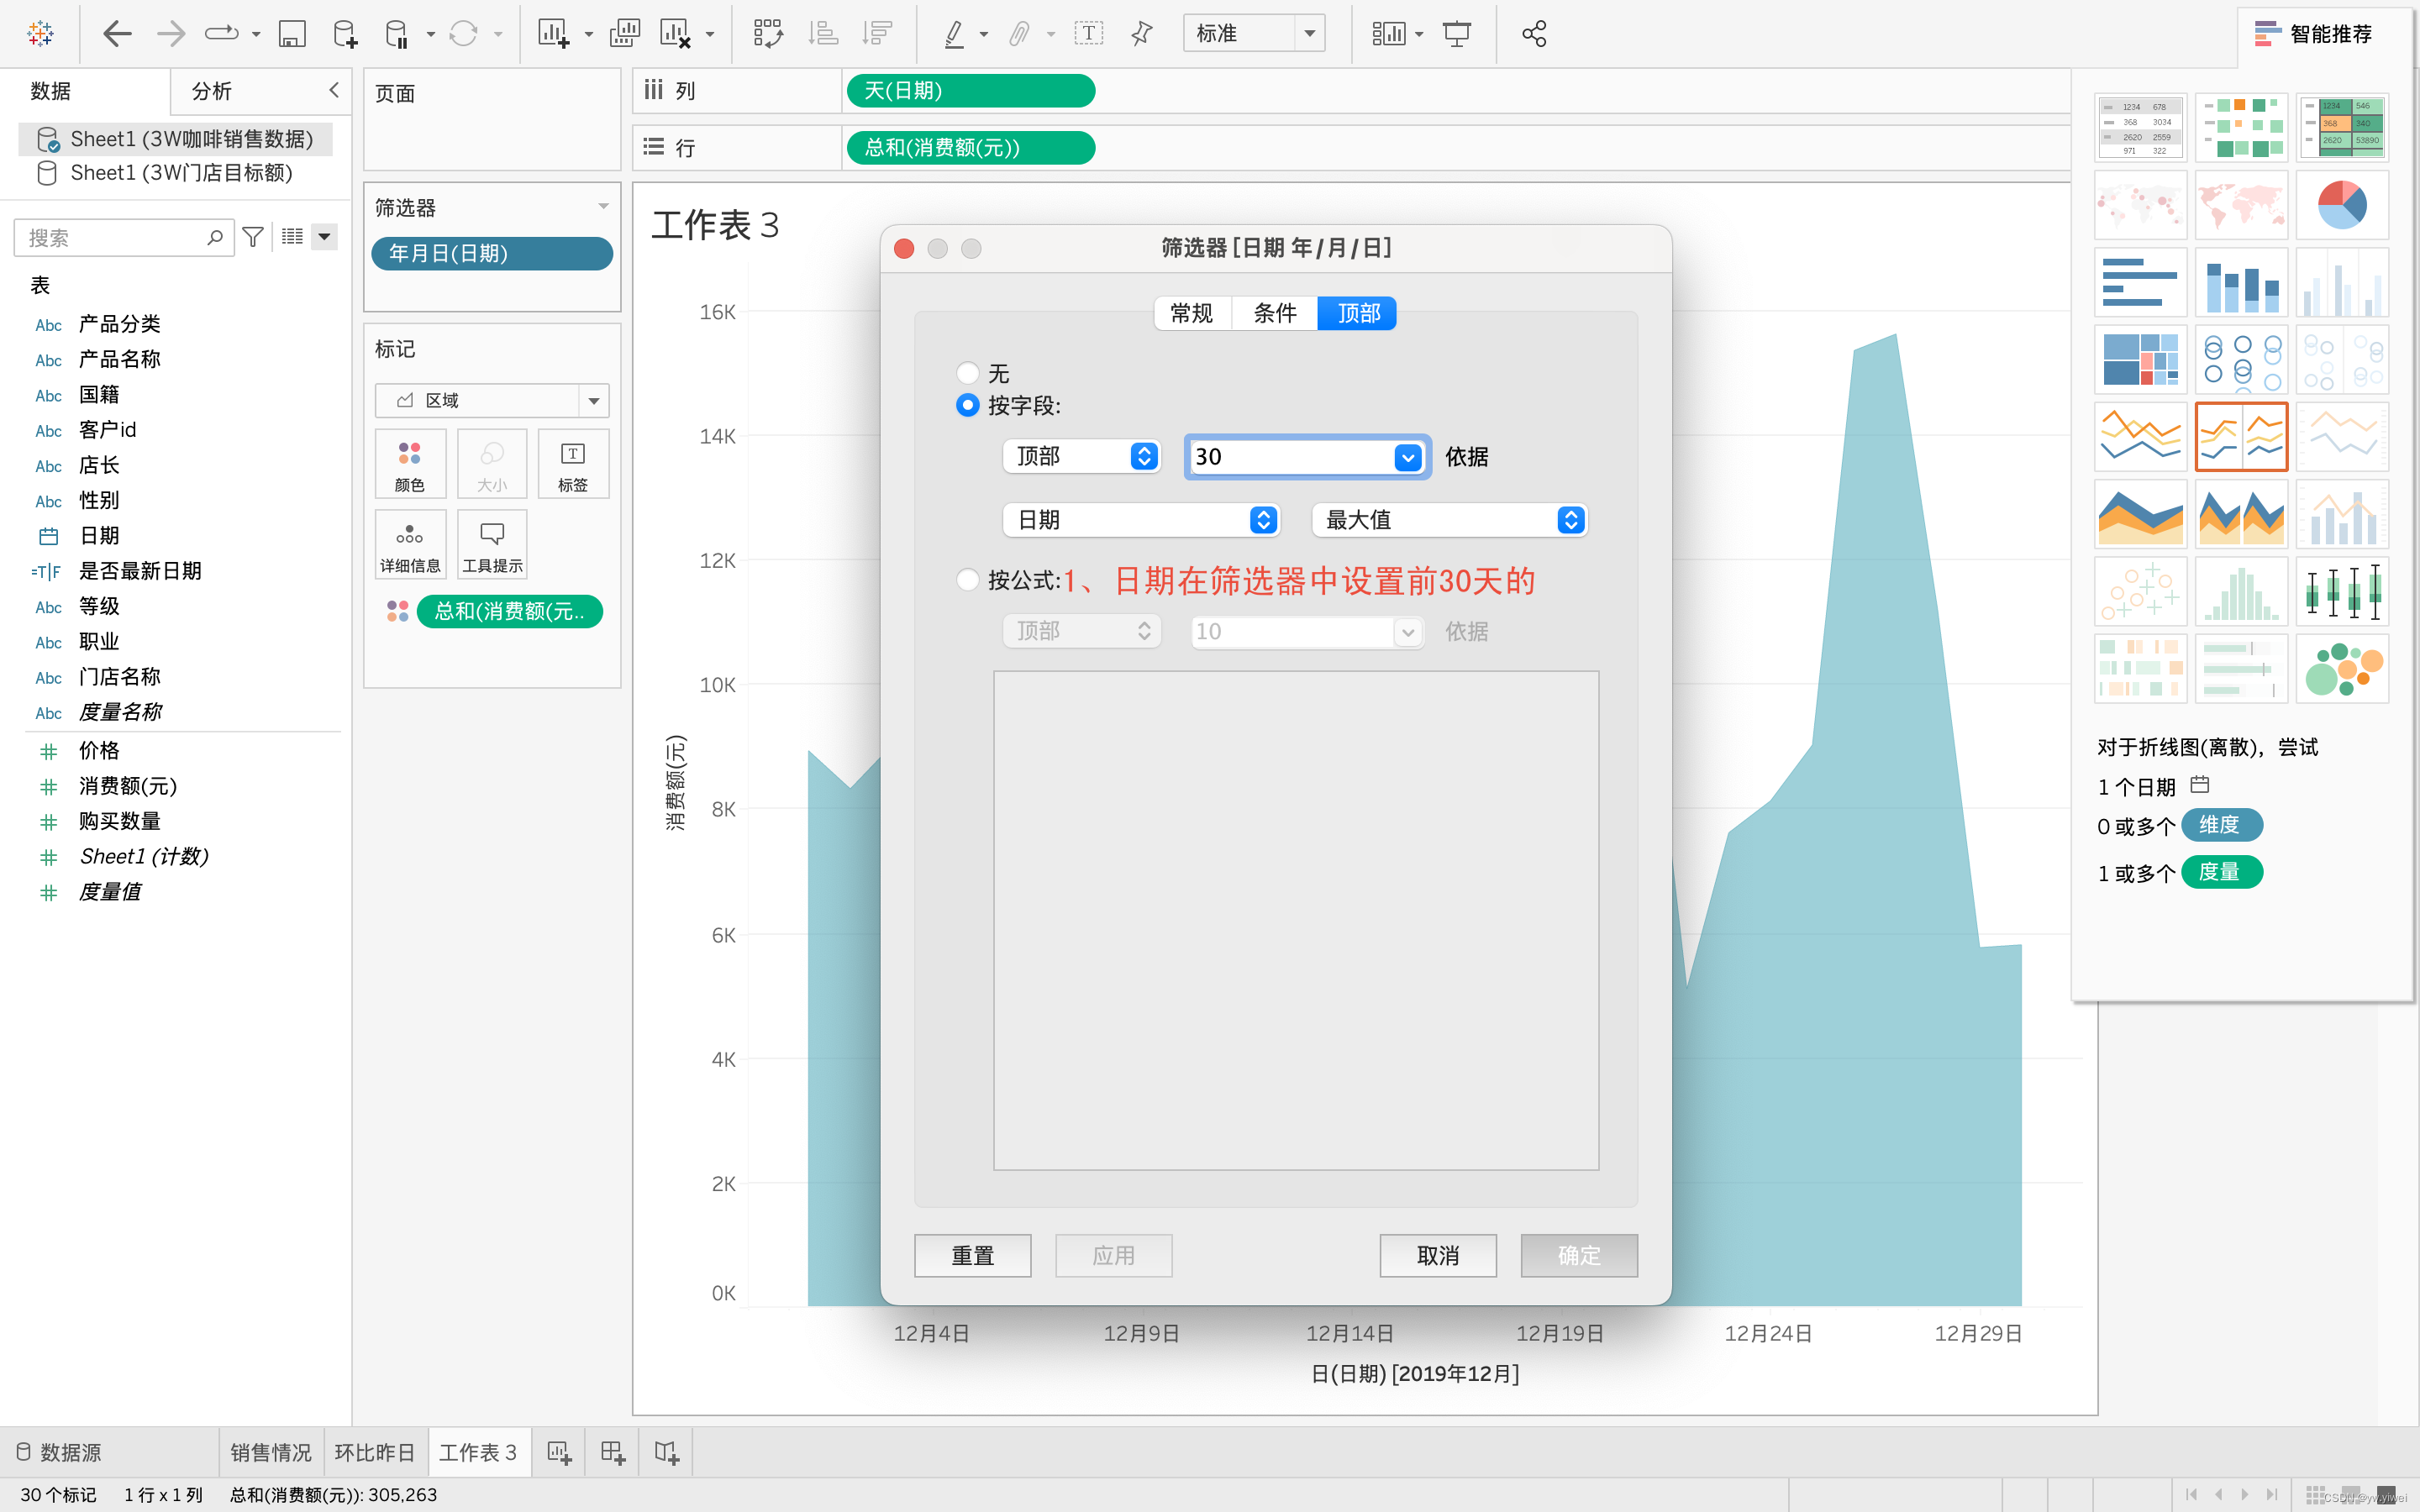Screen dimensions: 2420x1512
Task: Select the 消费额(元) measure field
Action: (x=128, y=786)
